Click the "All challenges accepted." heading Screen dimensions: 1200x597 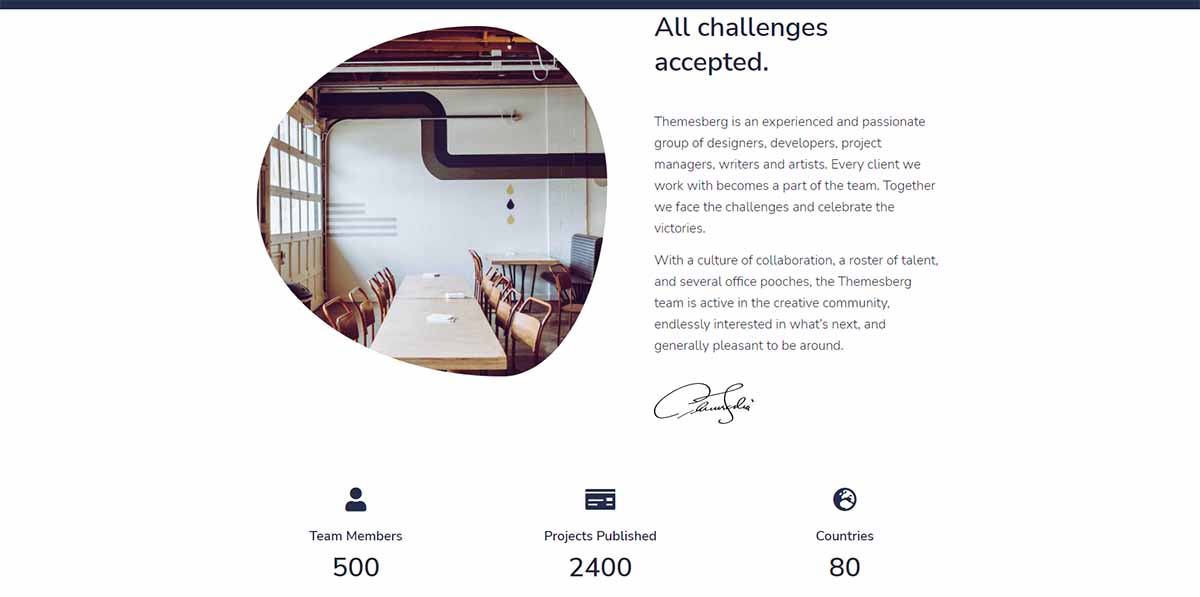(740, 45)
